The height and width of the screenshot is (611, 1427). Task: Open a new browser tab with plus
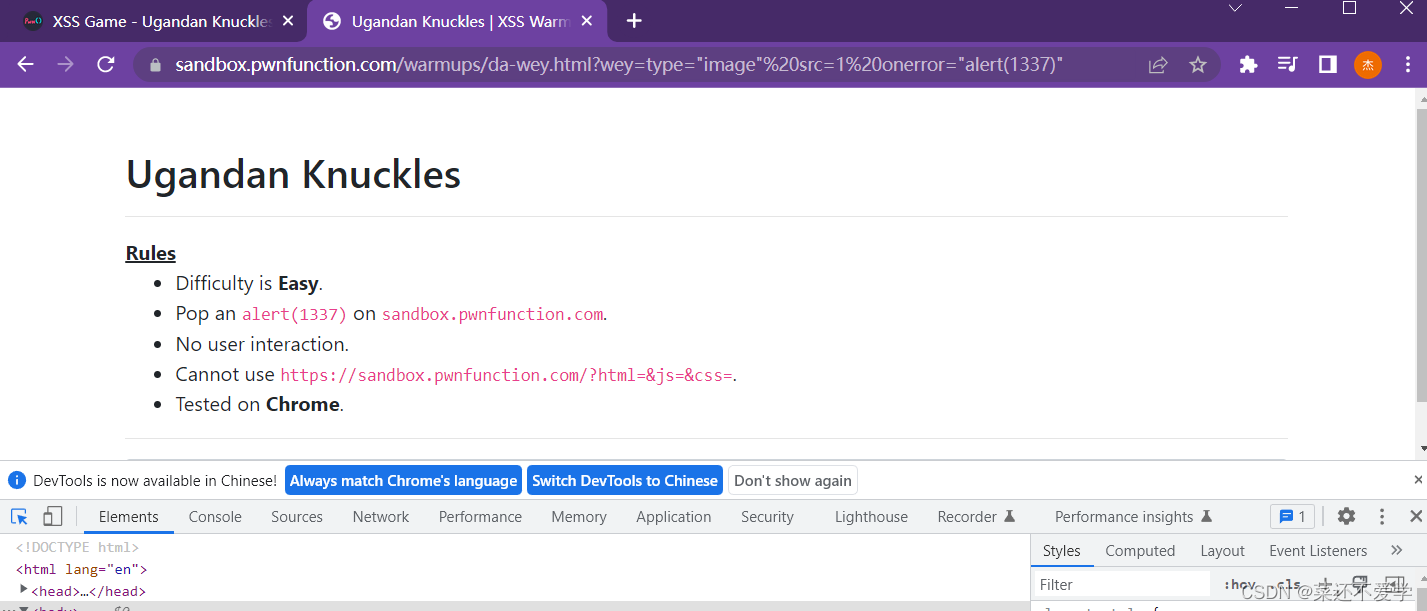634,21
